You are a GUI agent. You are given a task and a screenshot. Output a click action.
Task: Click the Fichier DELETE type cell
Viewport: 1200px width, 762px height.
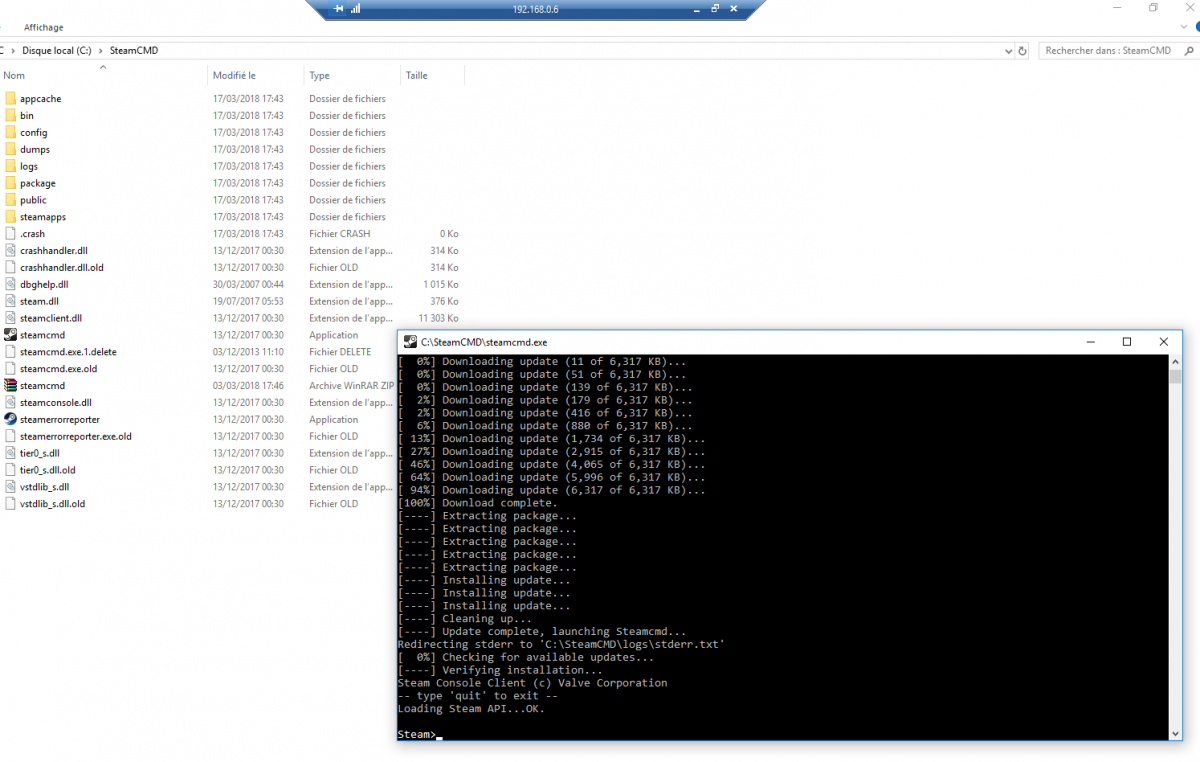(340, 352)
